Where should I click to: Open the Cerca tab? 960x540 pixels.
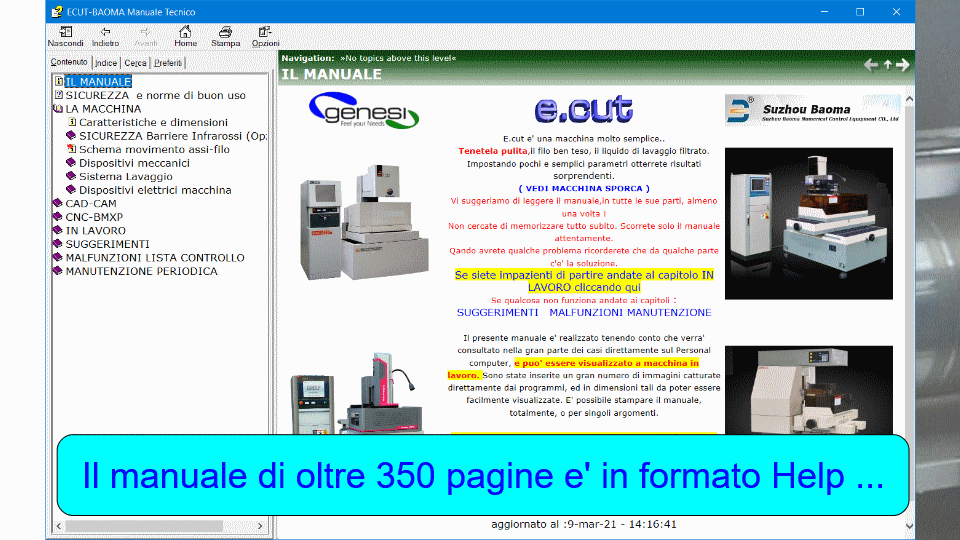tap(135, 63)
